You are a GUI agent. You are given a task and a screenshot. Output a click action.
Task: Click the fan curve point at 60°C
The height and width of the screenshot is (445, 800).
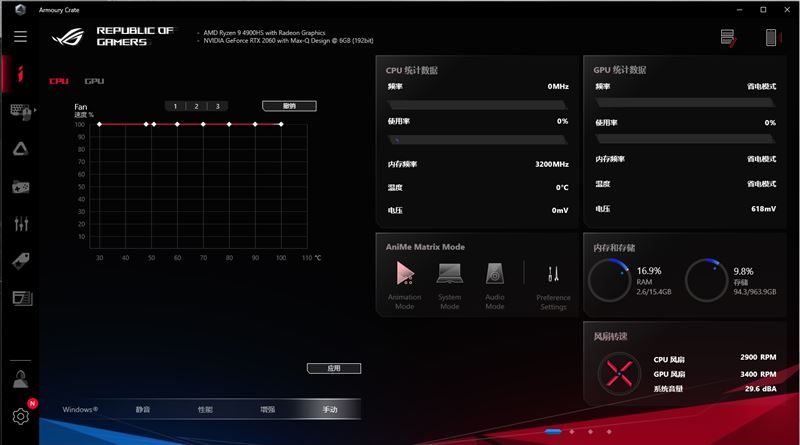click(178, 124)
